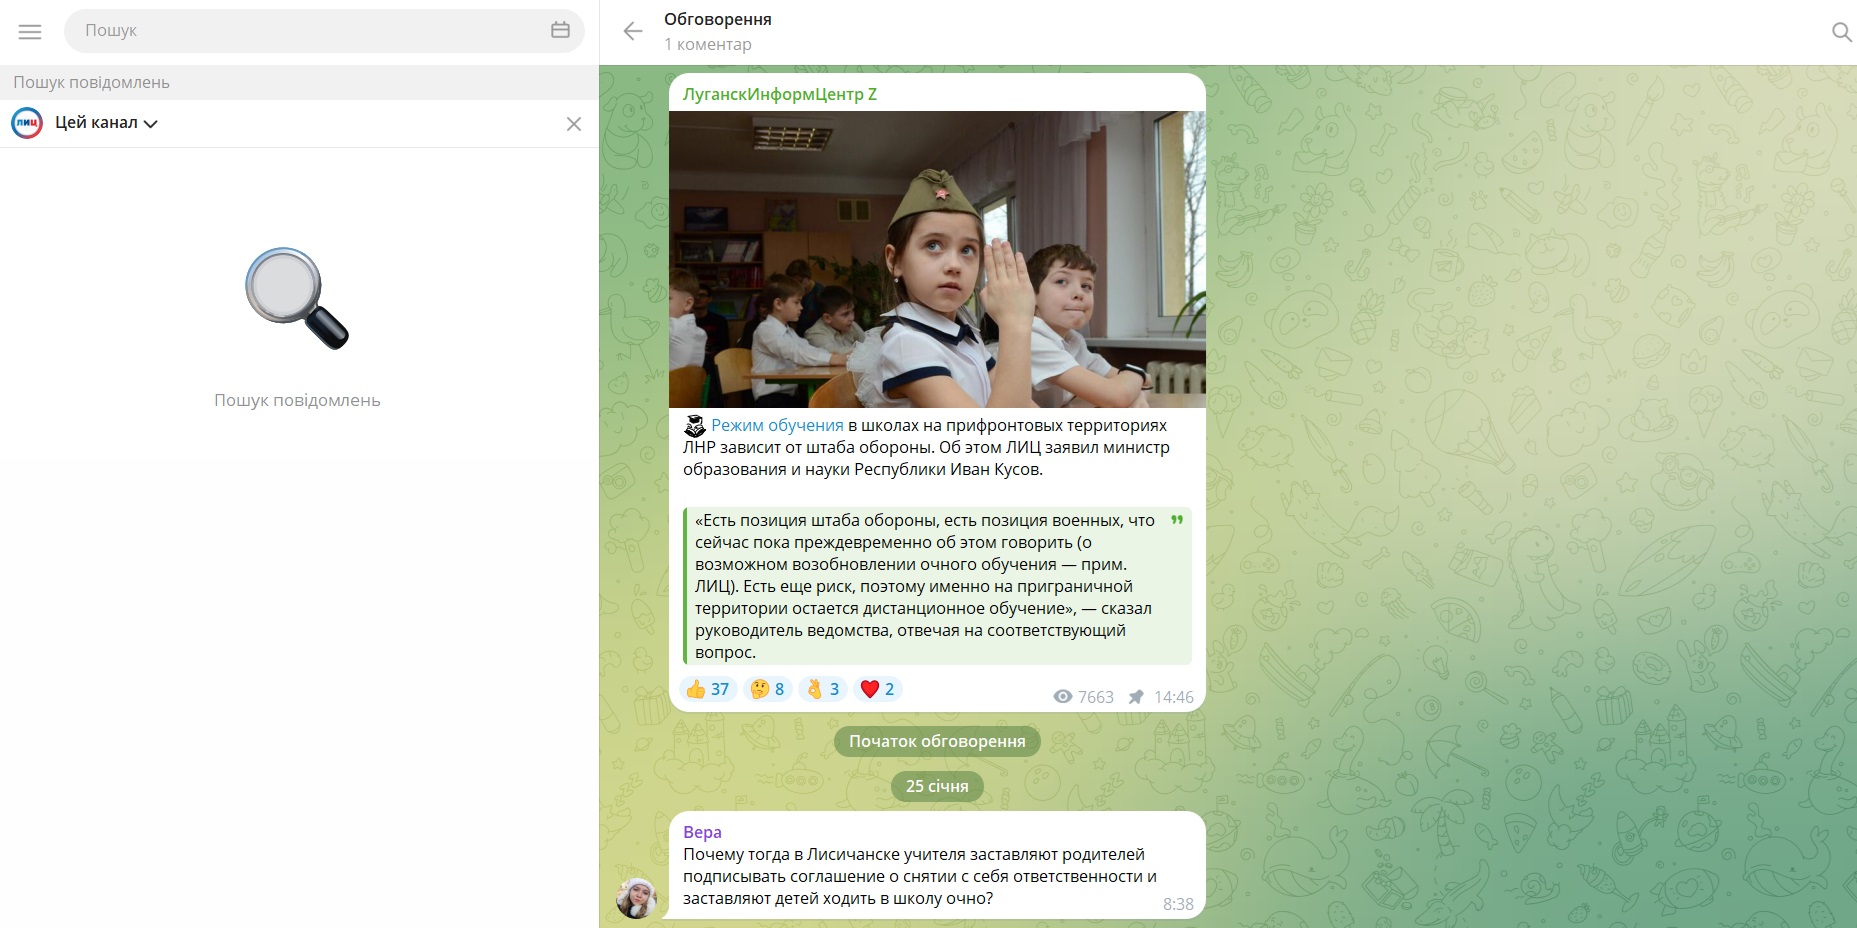This screenshot has width=1857, height=928.
Task: Open the hamburger main menu
Action: [x=30, y=31]
